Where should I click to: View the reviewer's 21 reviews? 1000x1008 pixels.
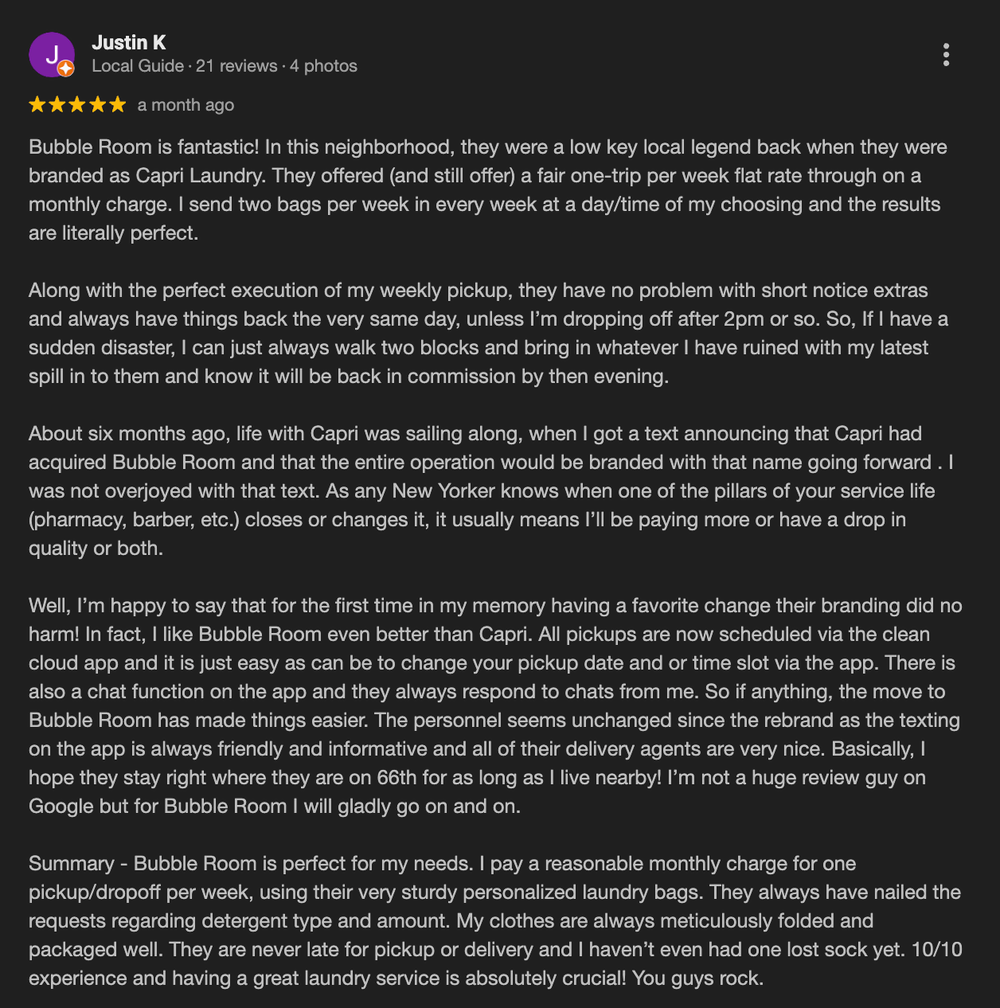point(236,66)
